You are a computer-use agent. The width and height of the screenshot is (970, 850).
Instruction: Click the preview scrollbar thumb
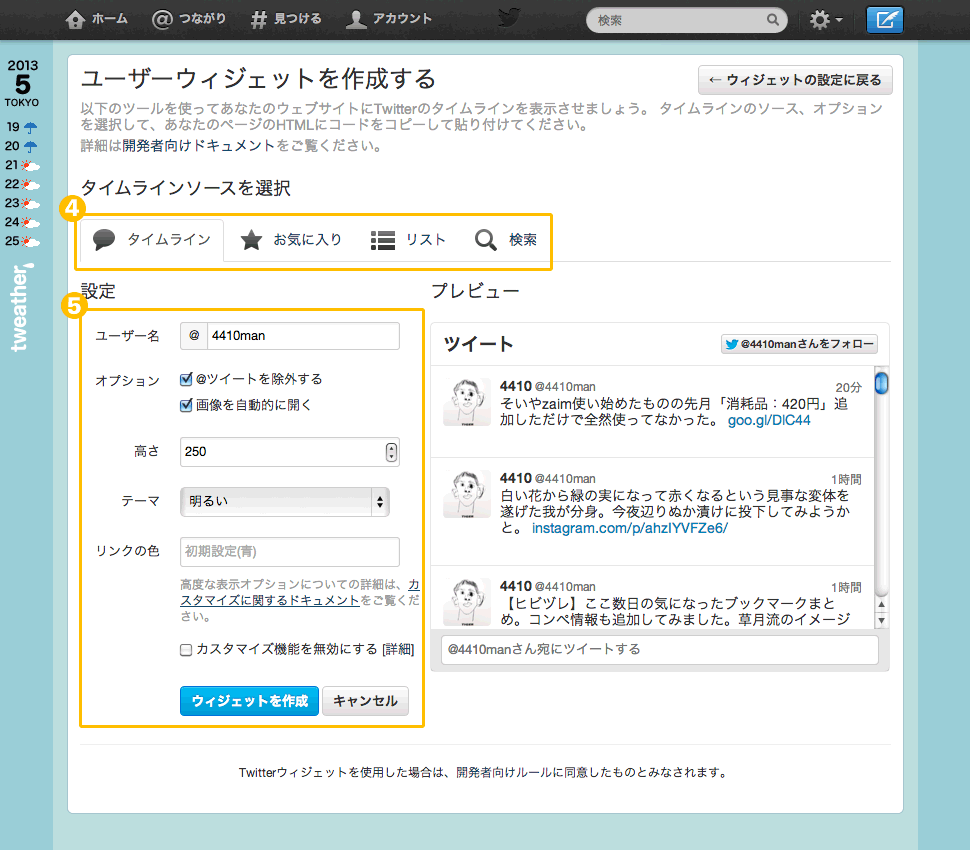tap(882, 383)
